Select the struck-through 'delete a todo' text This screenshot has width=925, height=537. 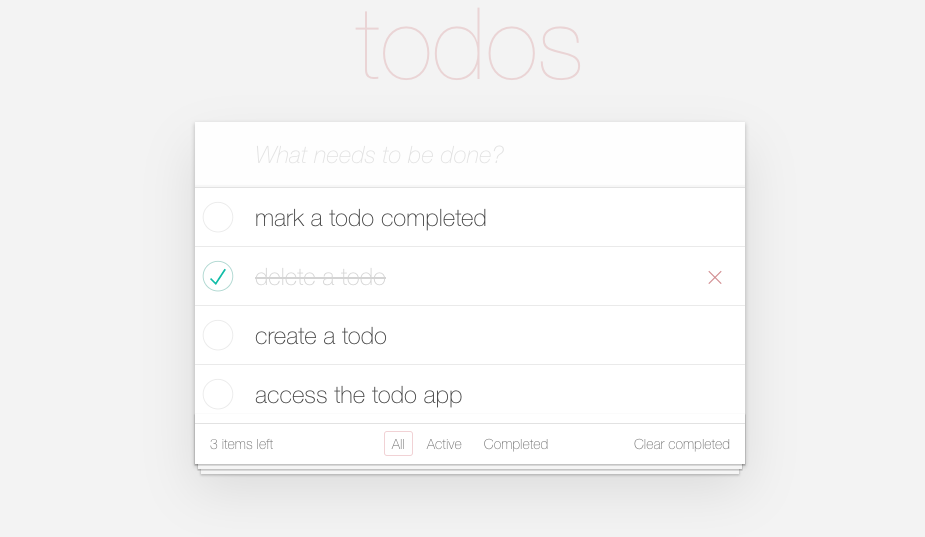click(x=320, y=277)
